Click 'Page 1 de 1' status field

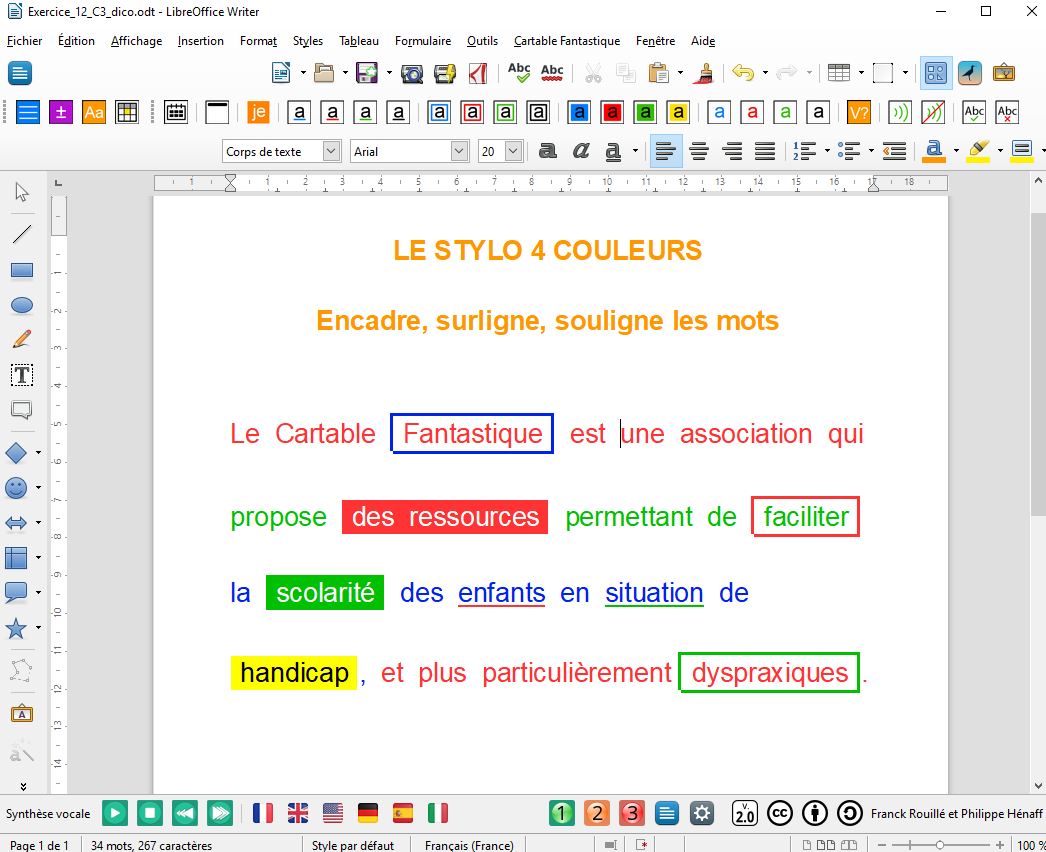[x=39, y=845]
